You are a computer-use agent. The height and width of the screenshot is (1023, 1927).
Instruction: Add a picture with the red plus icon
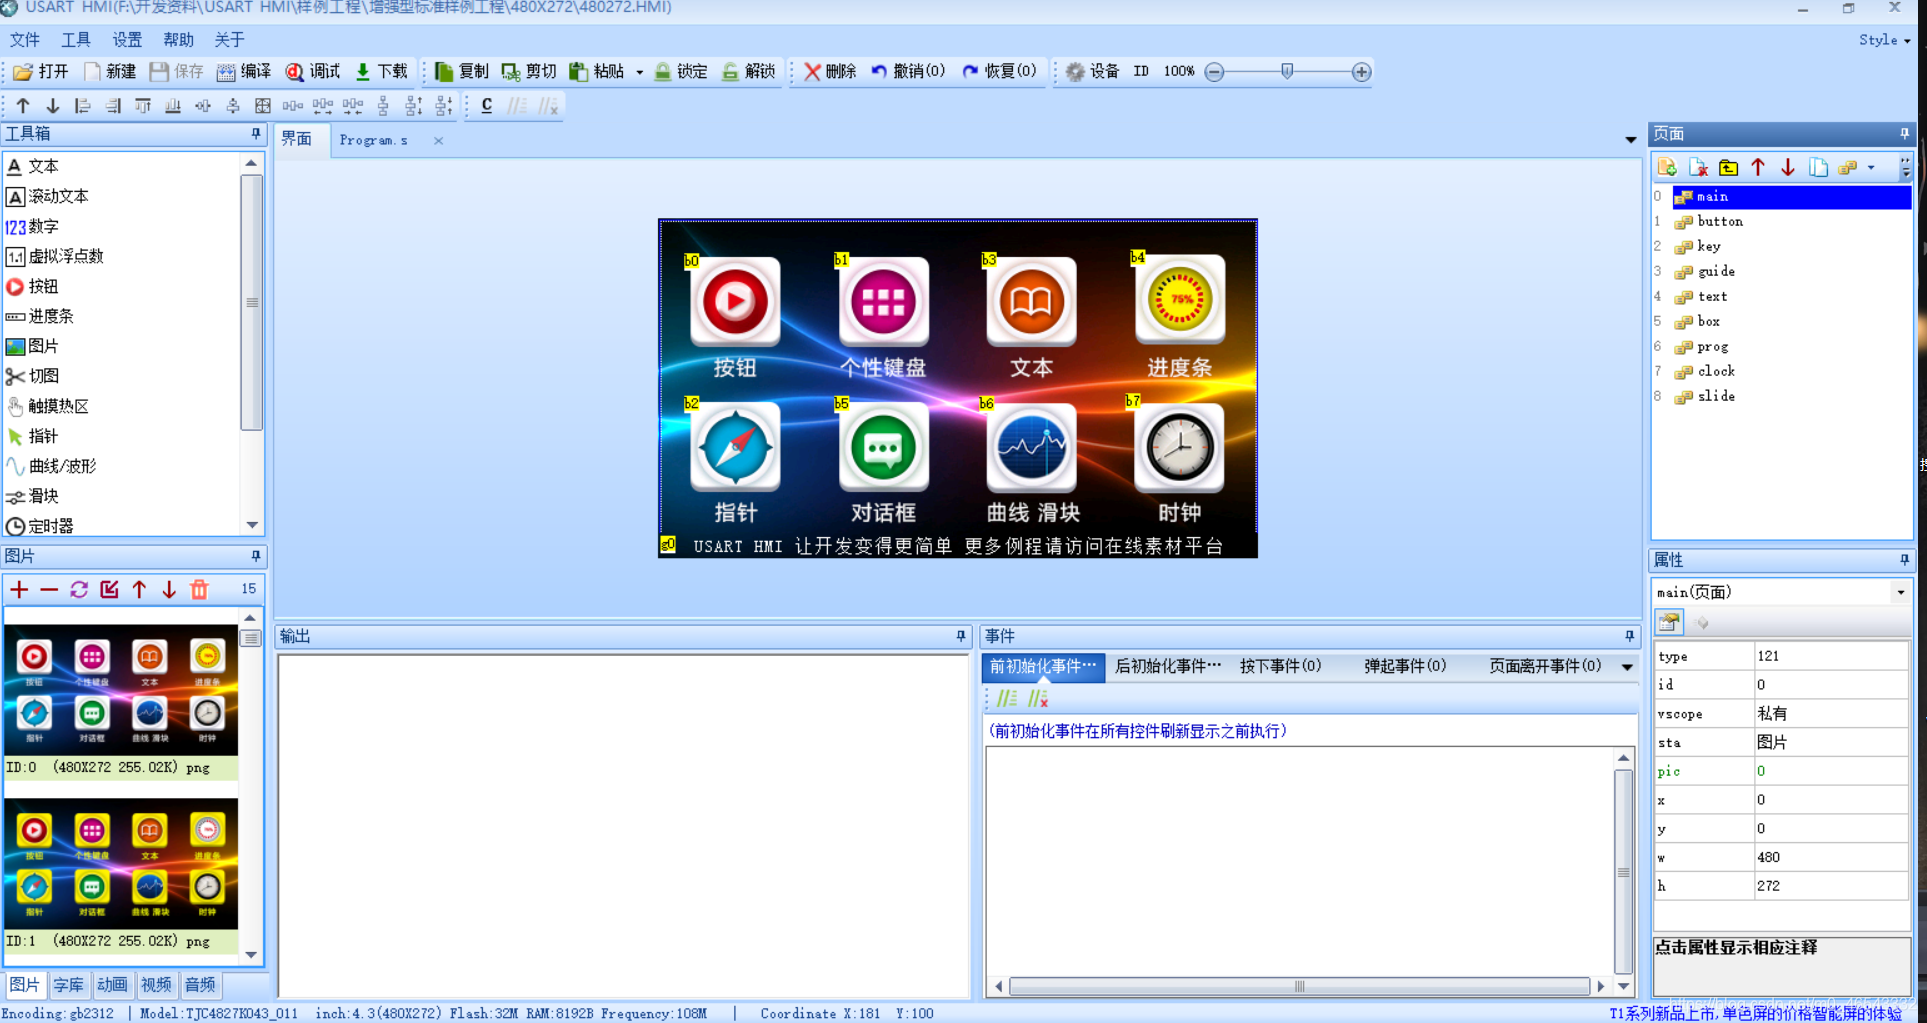pos(19,589)
